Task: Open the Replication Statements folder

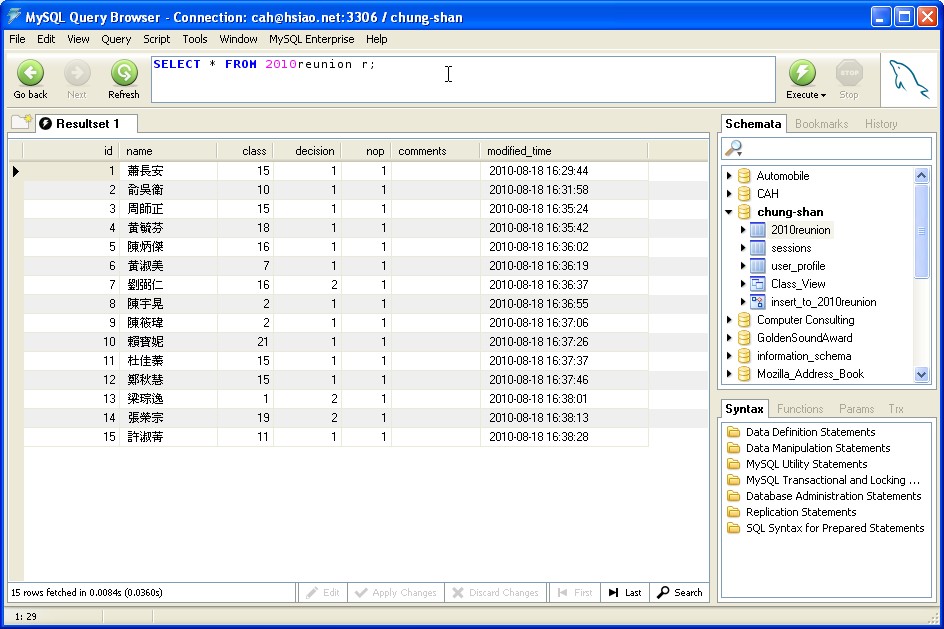Action: [x=733, y=512]
